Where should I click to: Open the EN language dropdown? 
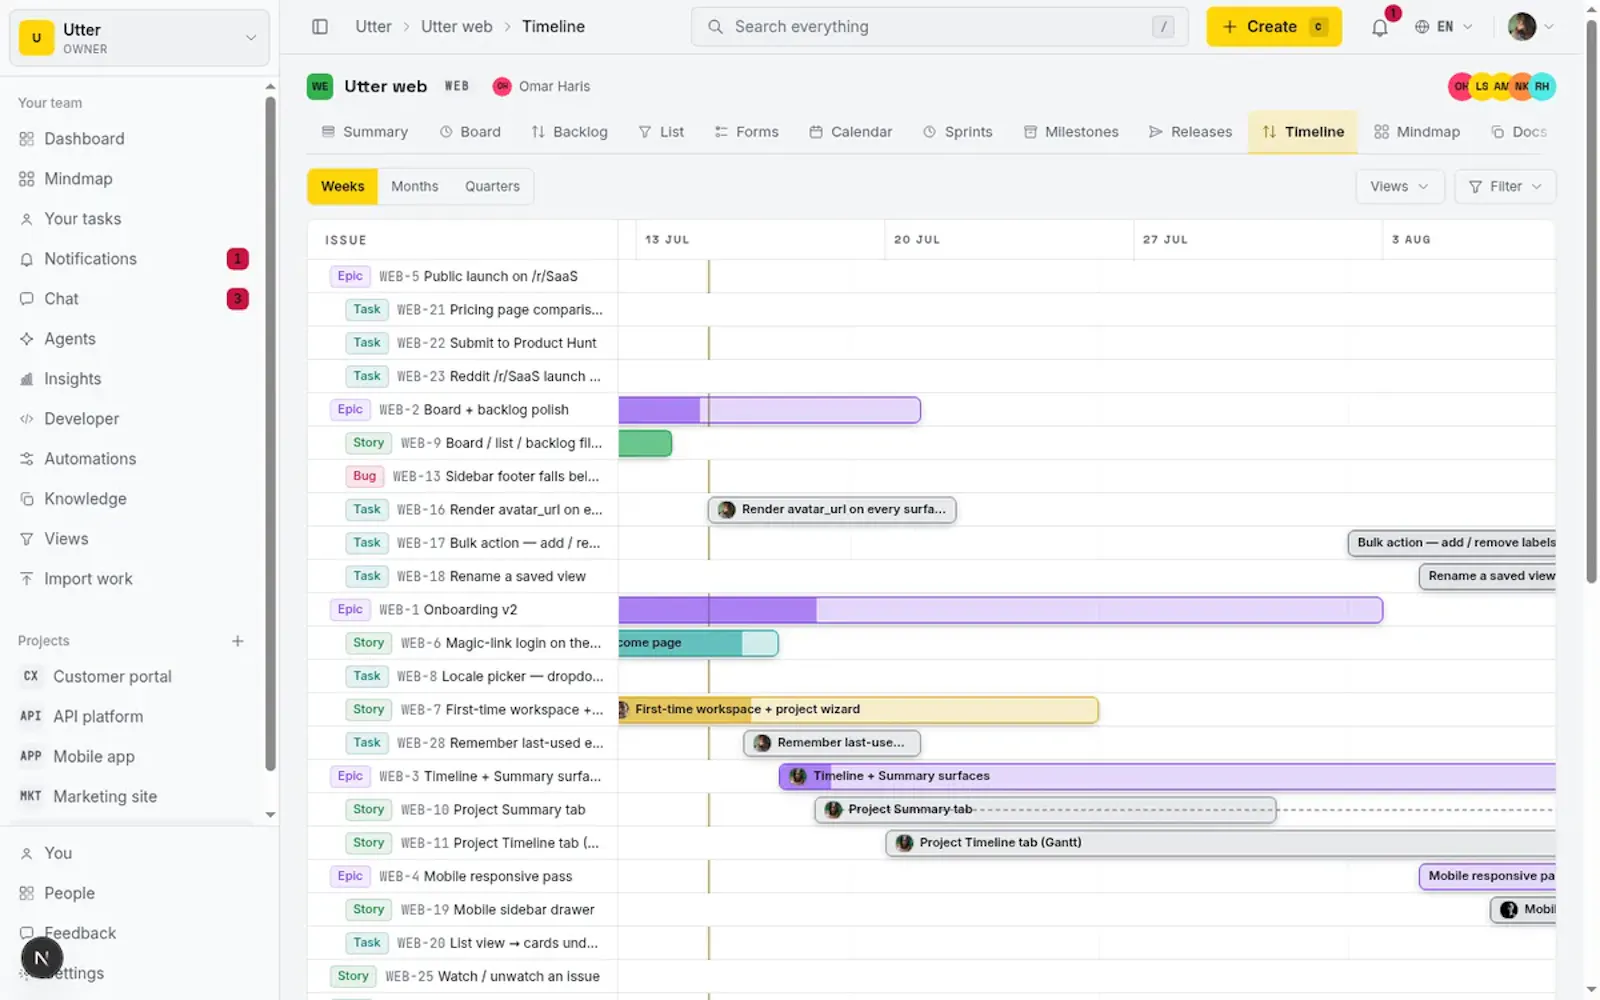click(1443, 27)
